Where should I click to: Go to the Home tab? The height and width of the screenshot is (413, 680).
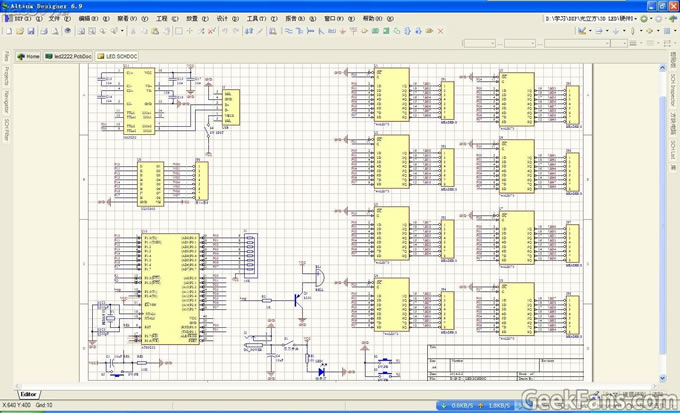(29, 56)
